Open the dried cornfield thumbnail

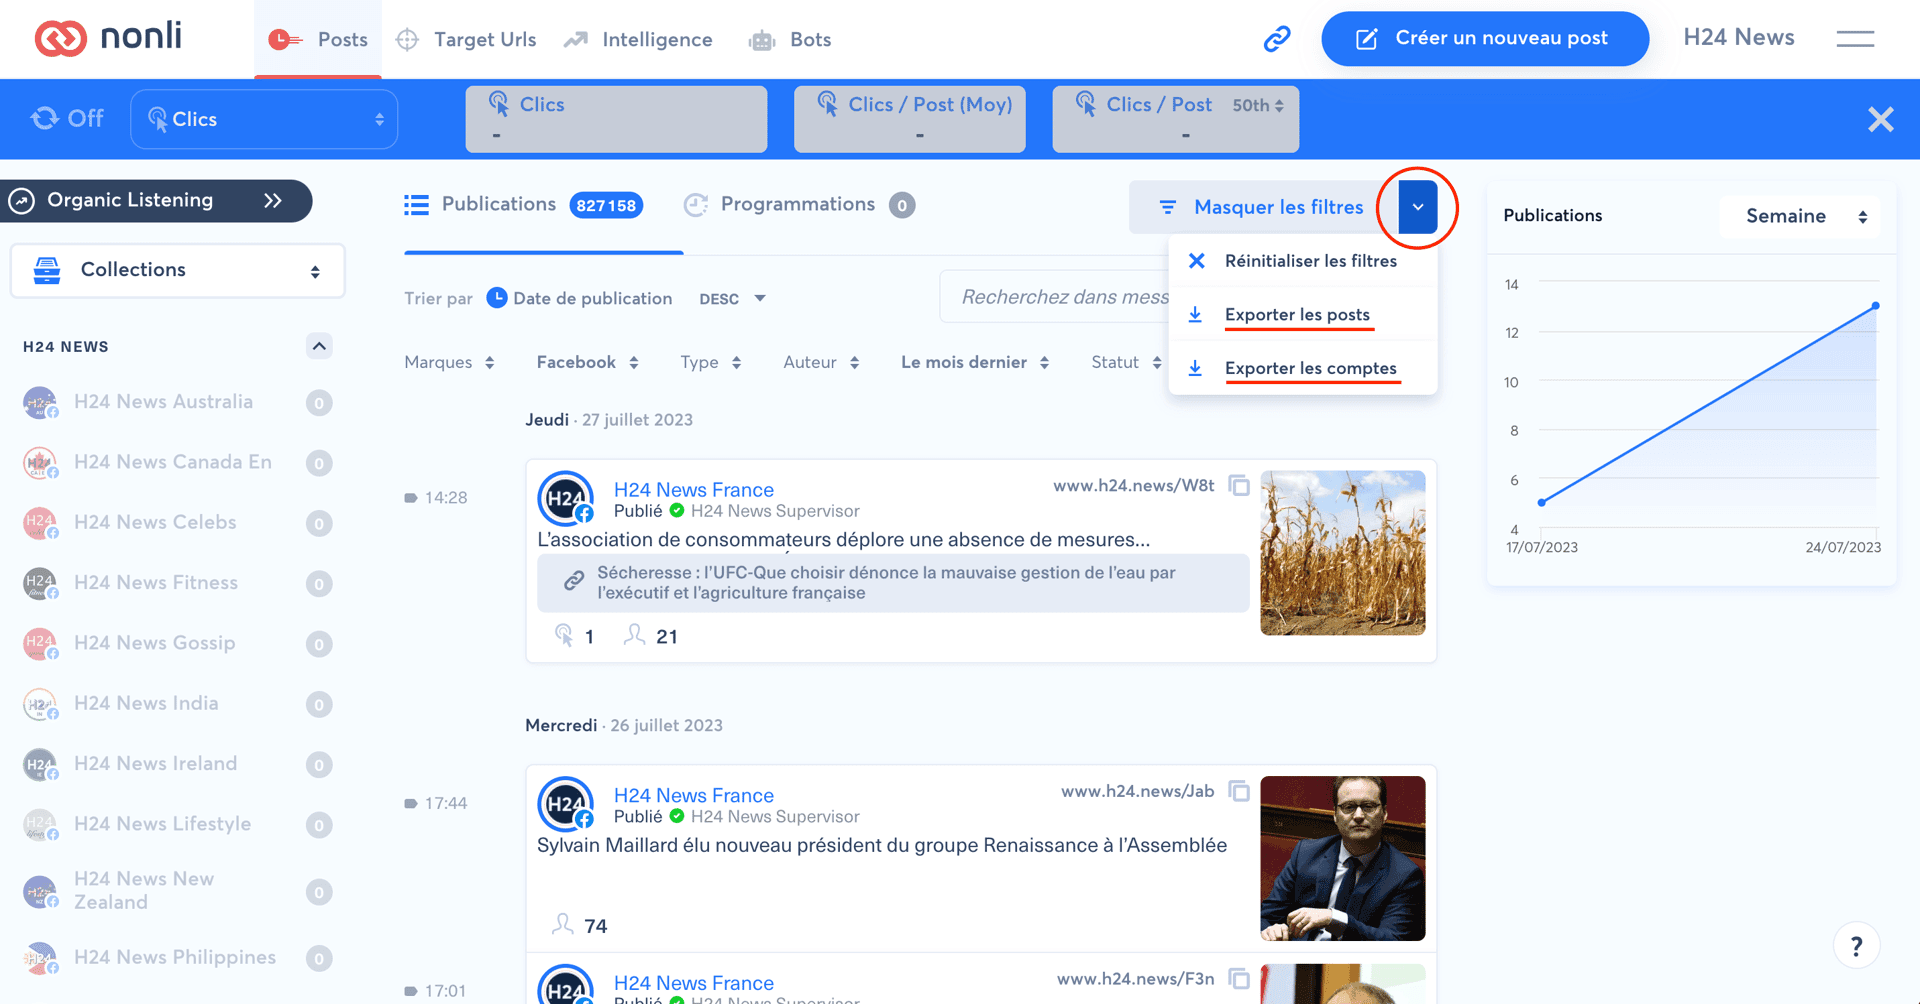(1342, 553)
